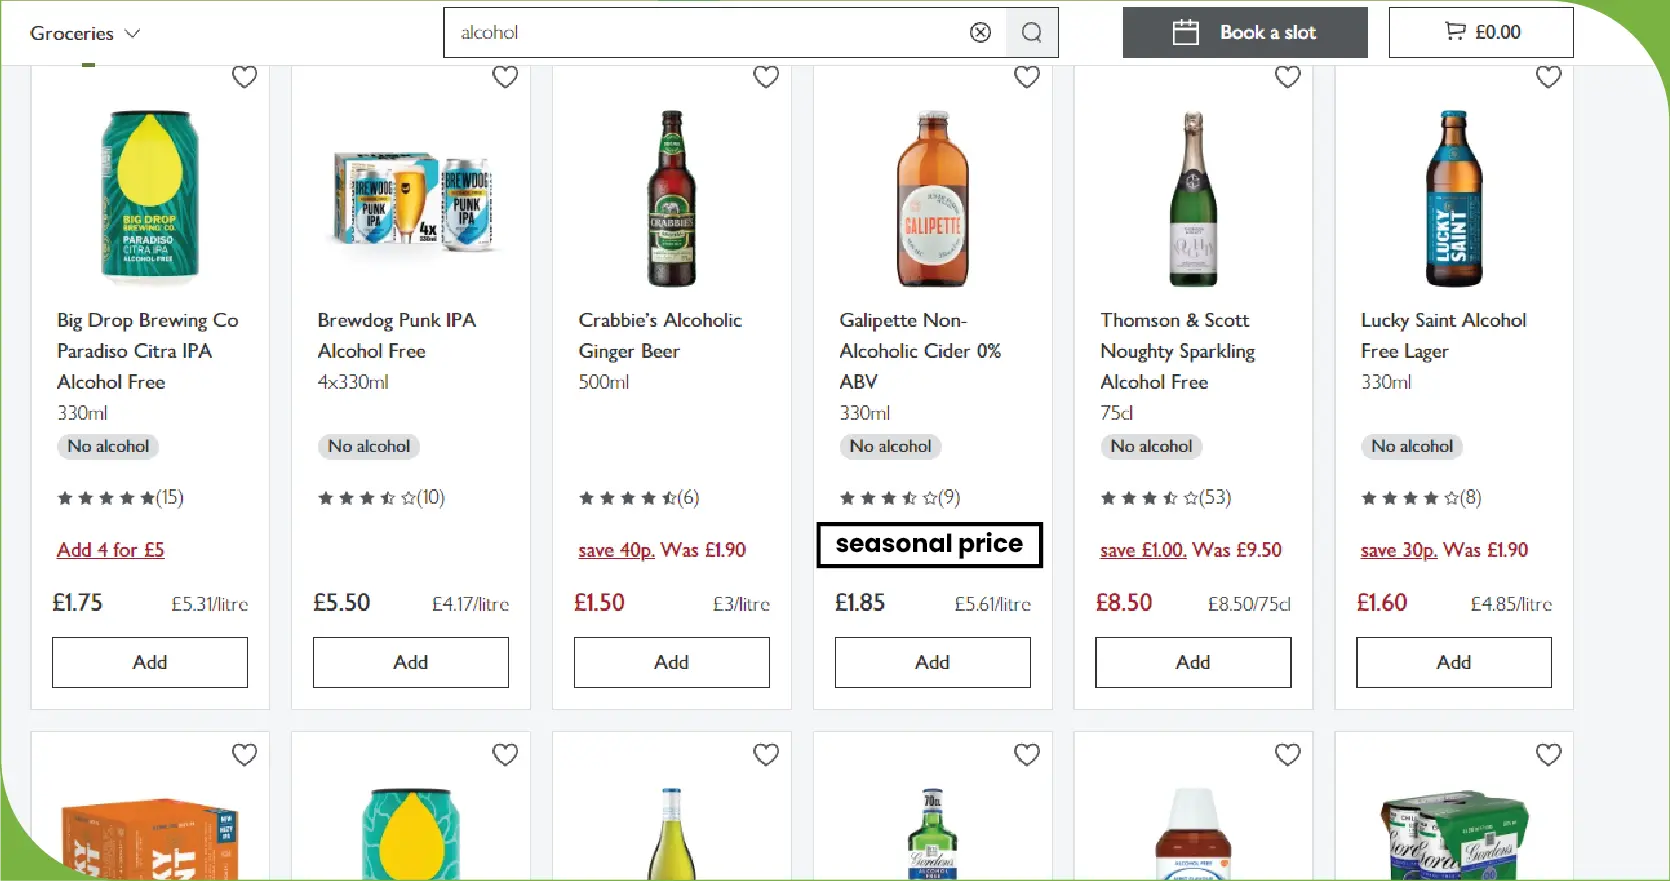This screenshot has width=1670, height=881.
Task: Favourite Big Drop Paradiso Citra IPA
Action: pyautogui.click(x=244, y=77)
